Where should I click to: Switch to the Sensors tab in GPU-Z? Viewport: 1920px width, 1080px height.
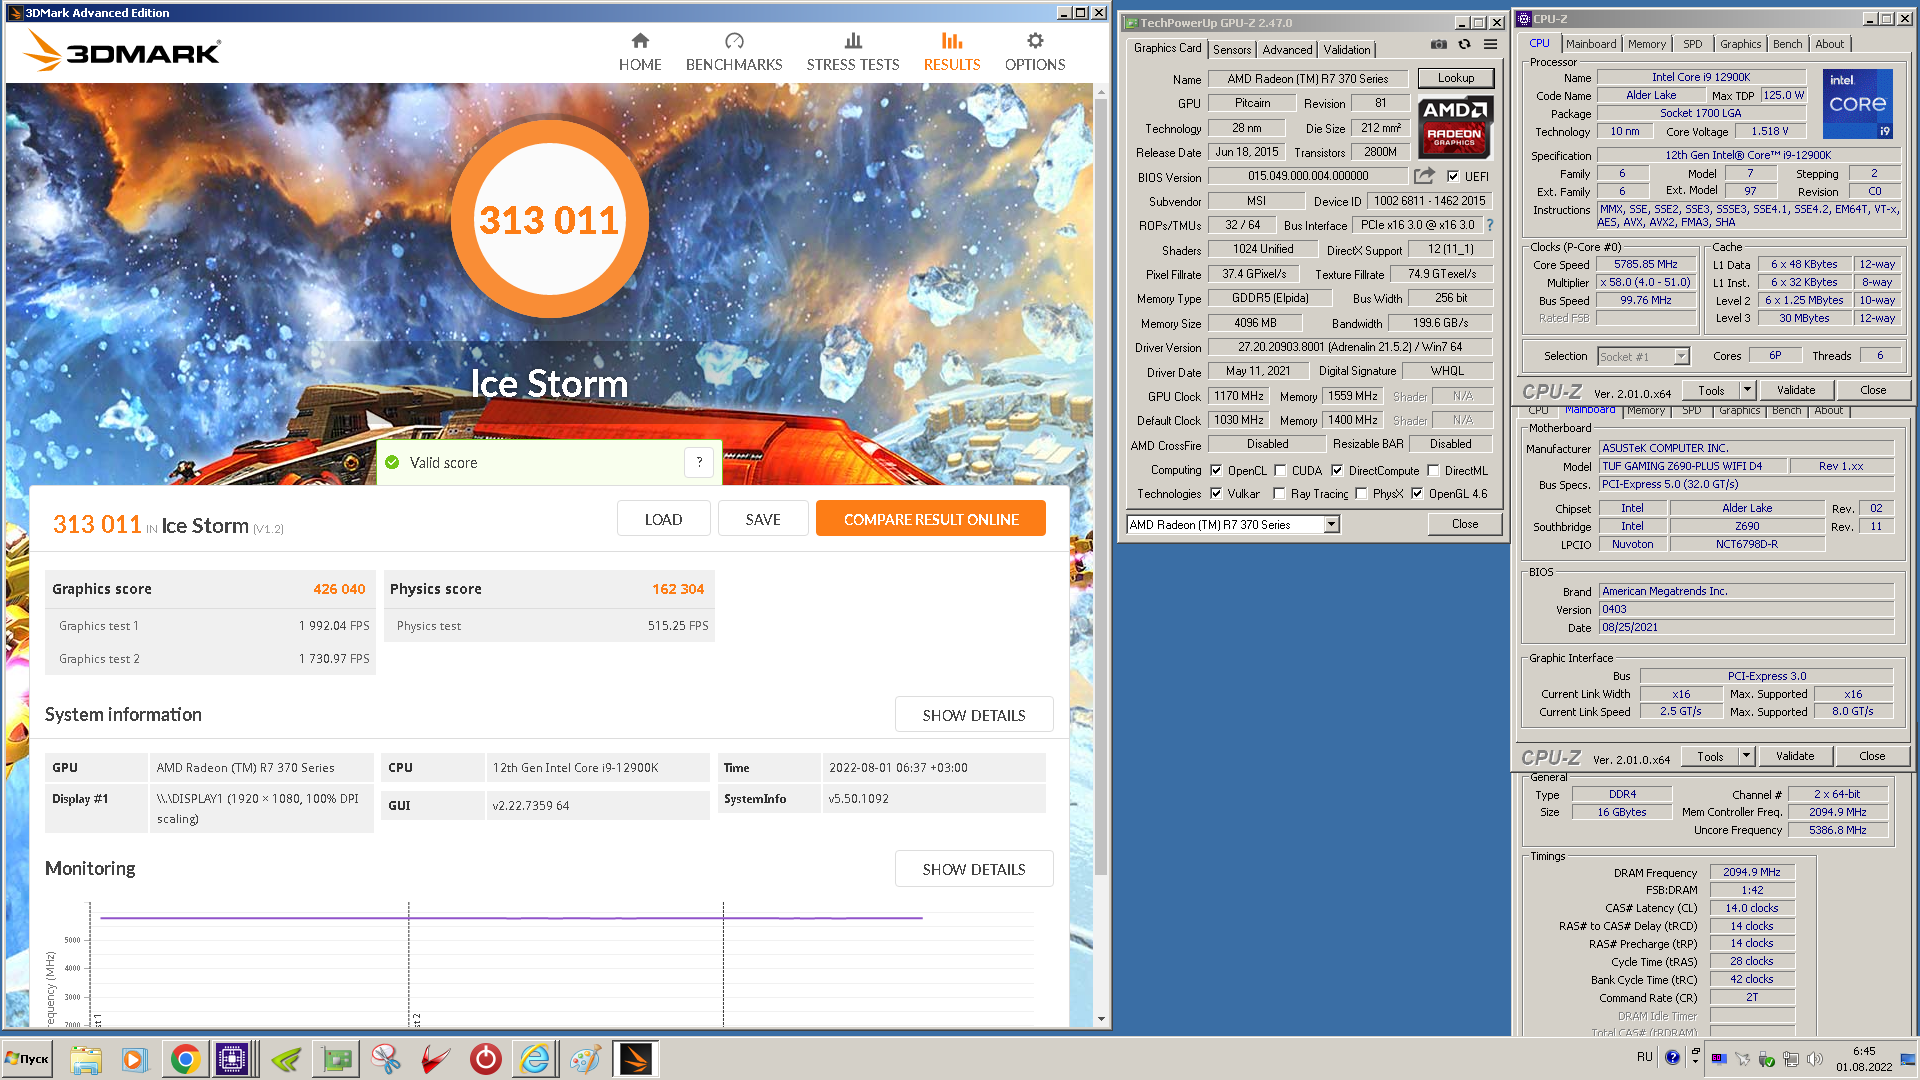pos(1232,50)
